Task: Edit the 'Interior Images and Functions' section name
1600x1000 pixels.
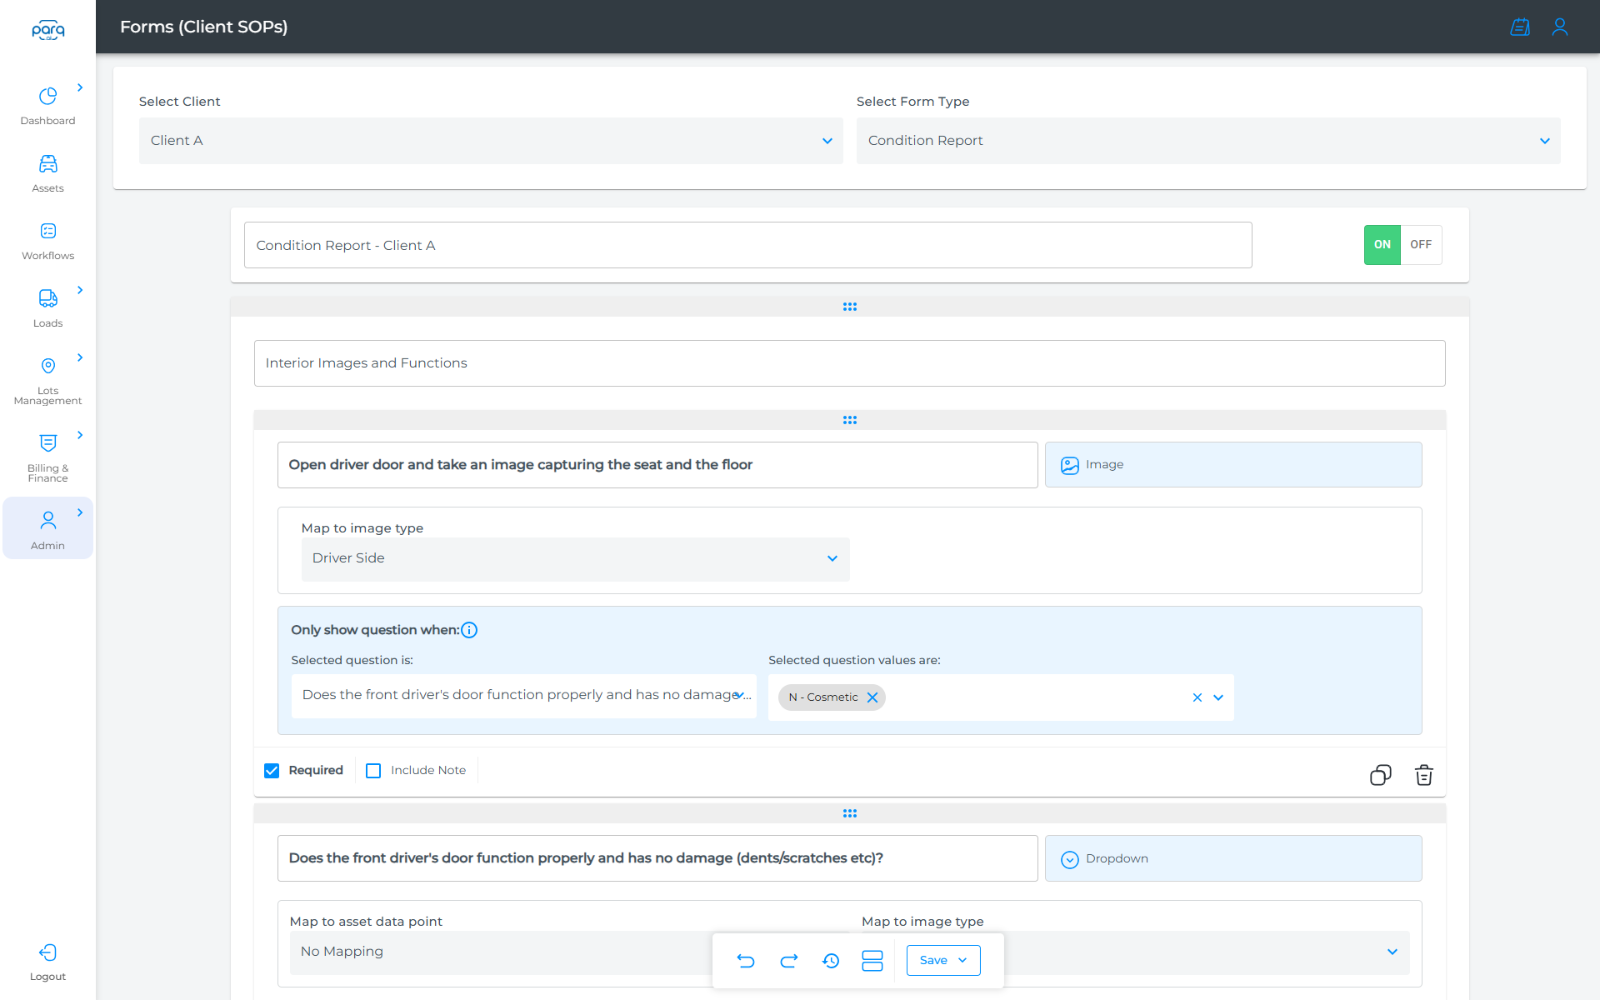Action: point(850,363)
